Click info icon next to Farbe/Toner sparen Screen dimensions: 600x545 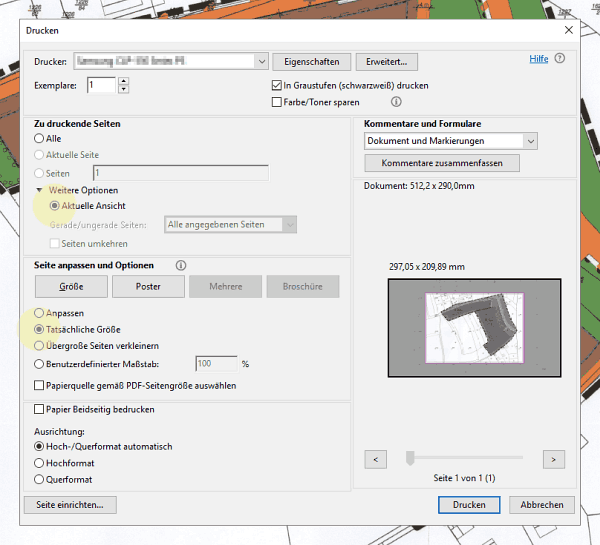click(396, 102)
